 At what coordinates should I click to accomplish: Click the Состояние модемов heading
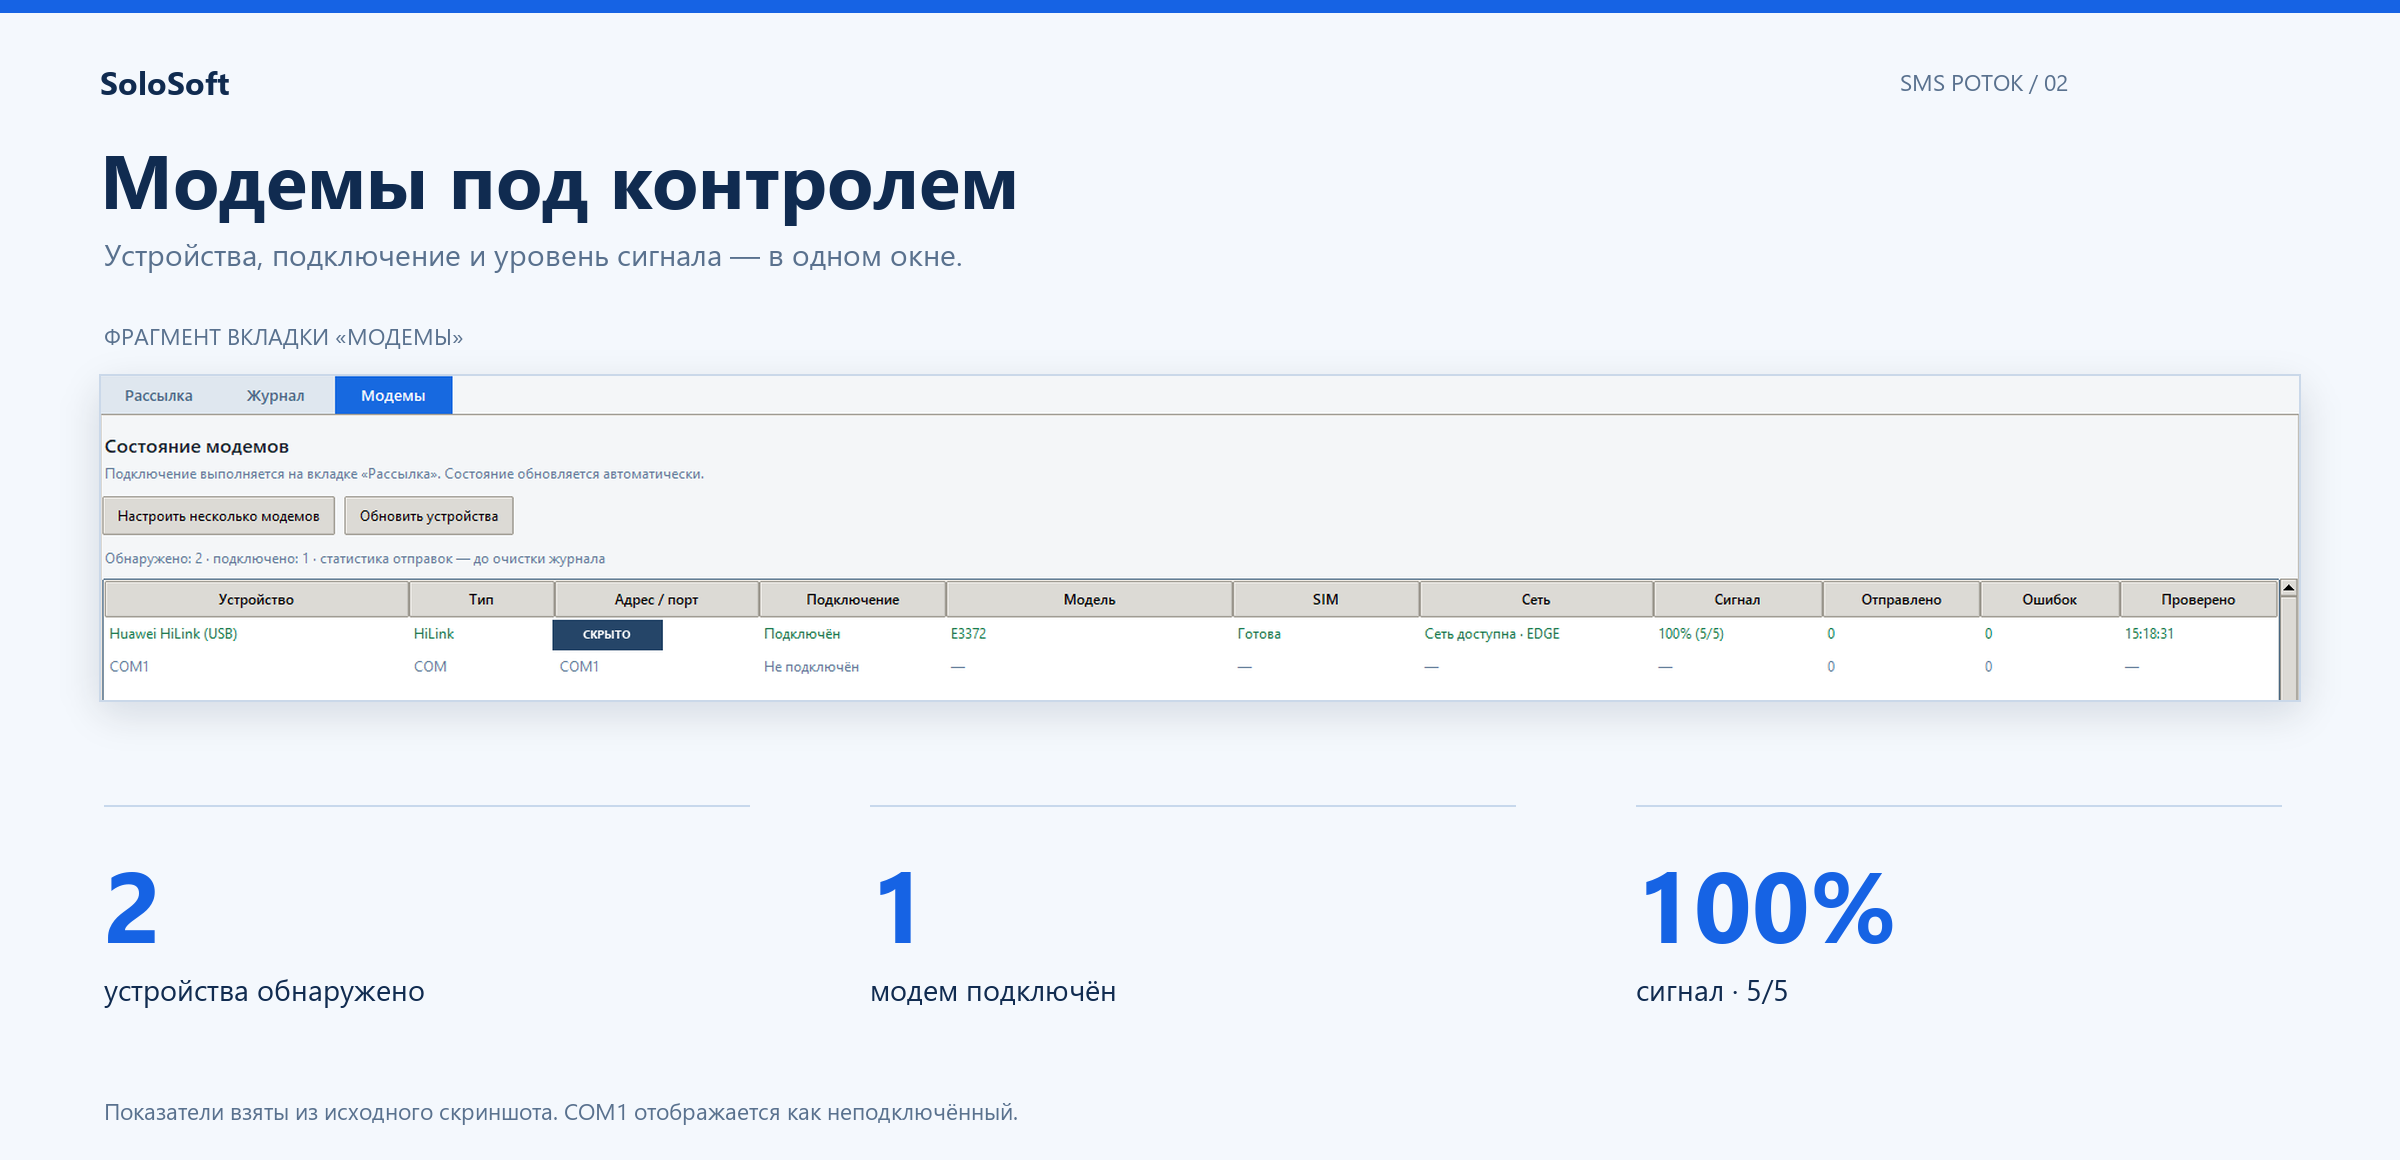(x=197, y=446)
